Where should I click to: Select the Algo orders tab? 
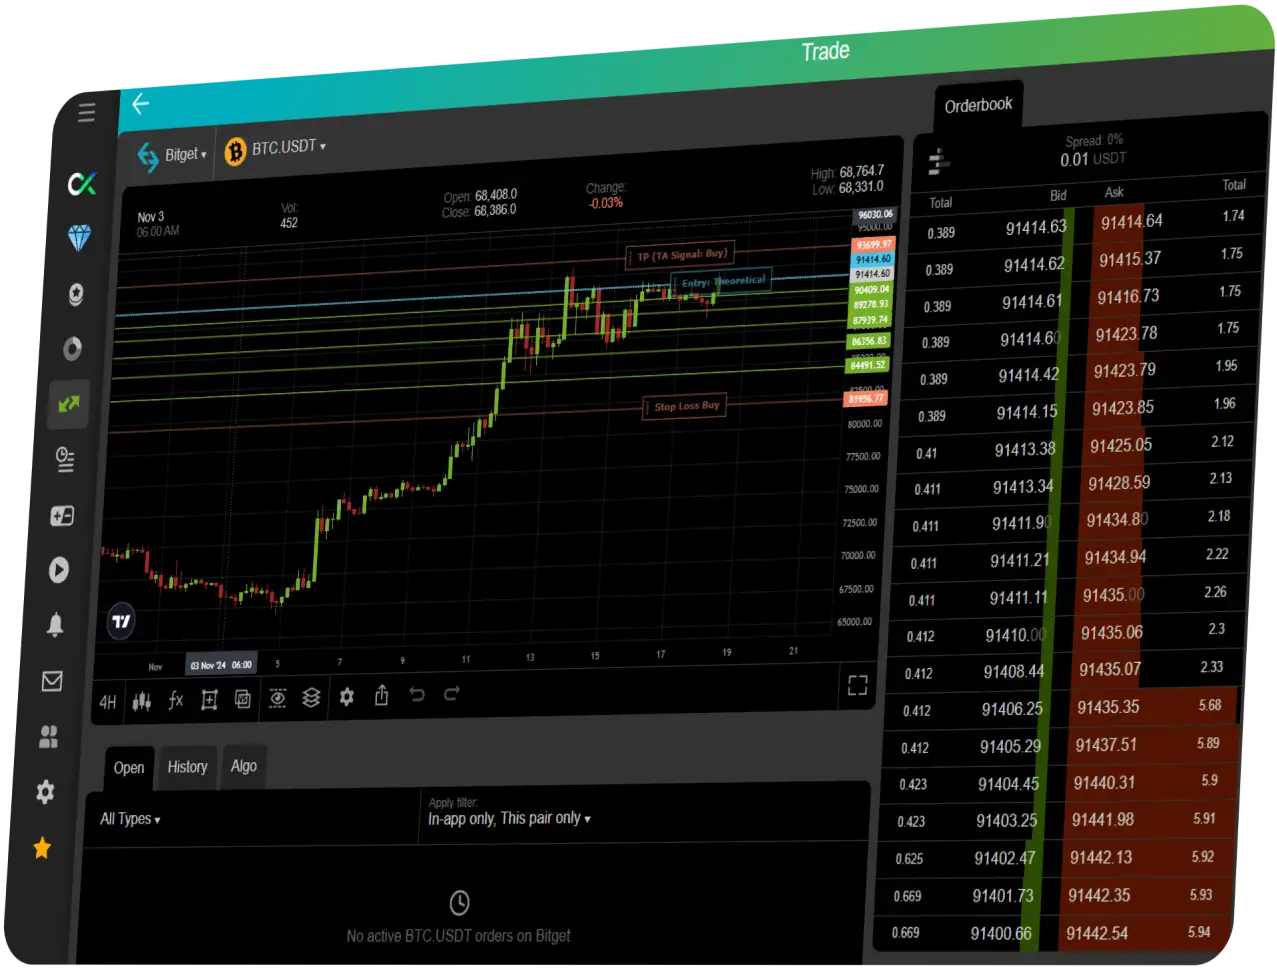pyautogui.click(x=243, y=765)
